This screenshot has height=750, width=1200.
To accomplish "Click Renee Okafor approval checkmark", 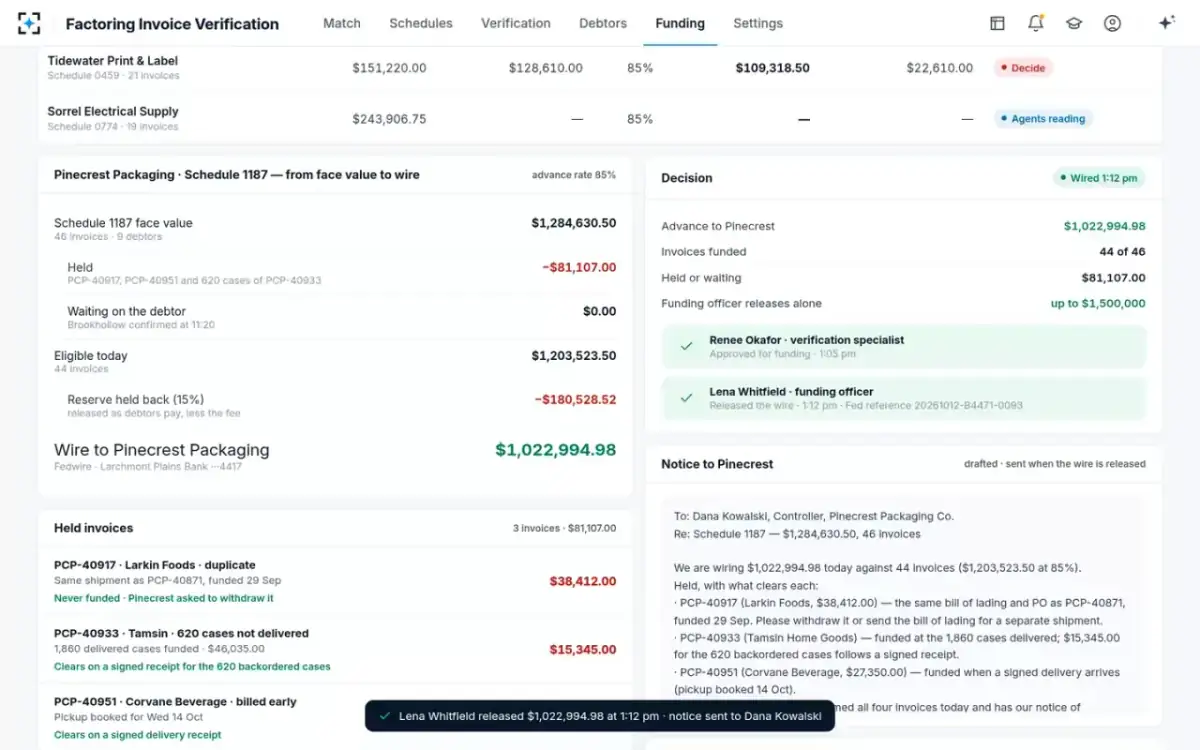I will (686, 346).
